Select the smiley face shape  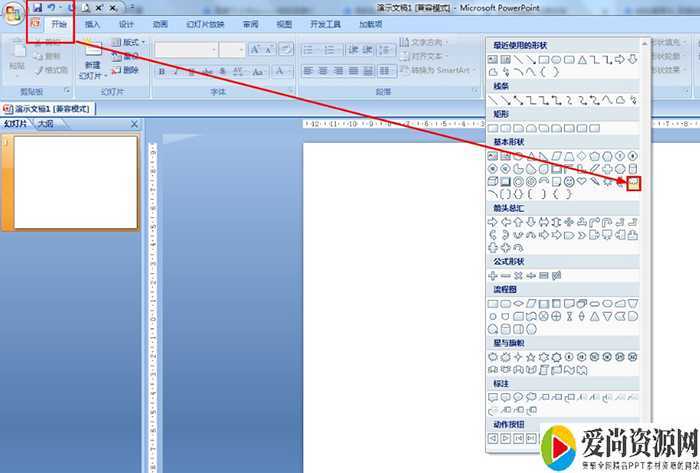click(x=569, y=182)
